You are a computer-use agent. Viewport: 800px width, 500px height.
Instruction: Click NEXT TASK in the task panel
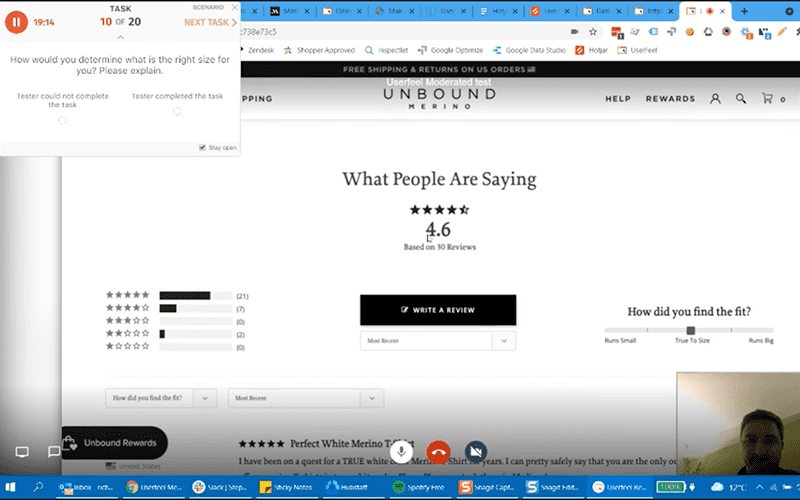210,22
